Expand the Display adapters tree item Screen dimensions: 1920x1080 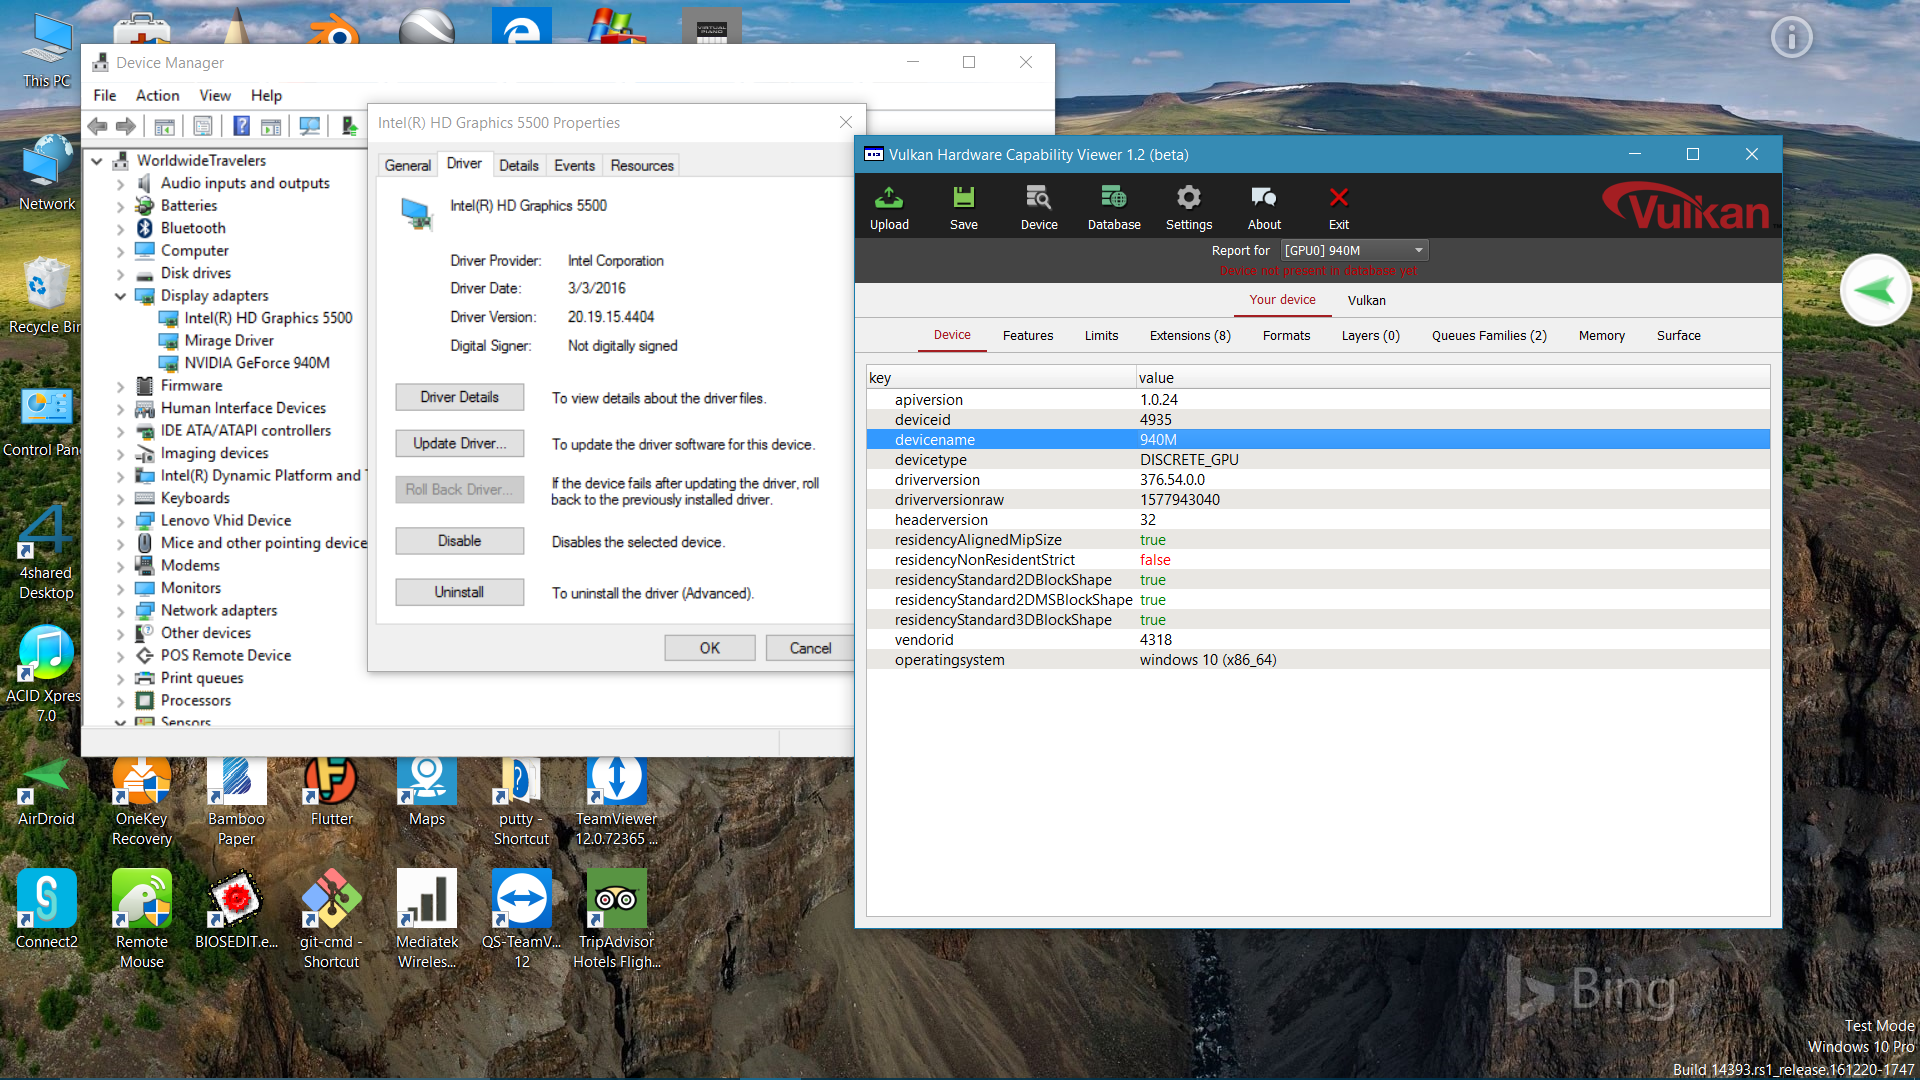point(121,294)
